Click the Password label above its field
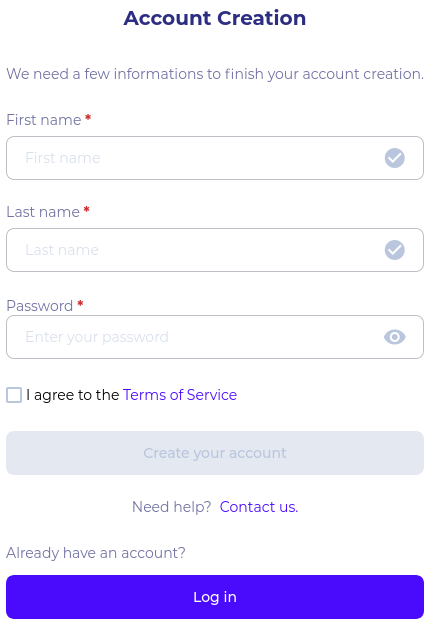The width and height of the screenshot is (435, 633). (x=40, y=306)
